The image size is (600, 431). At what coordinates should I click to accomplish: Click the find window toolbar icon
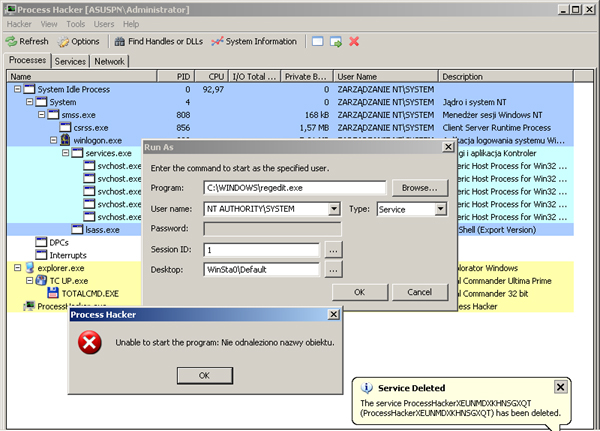(x=318, y=41)
